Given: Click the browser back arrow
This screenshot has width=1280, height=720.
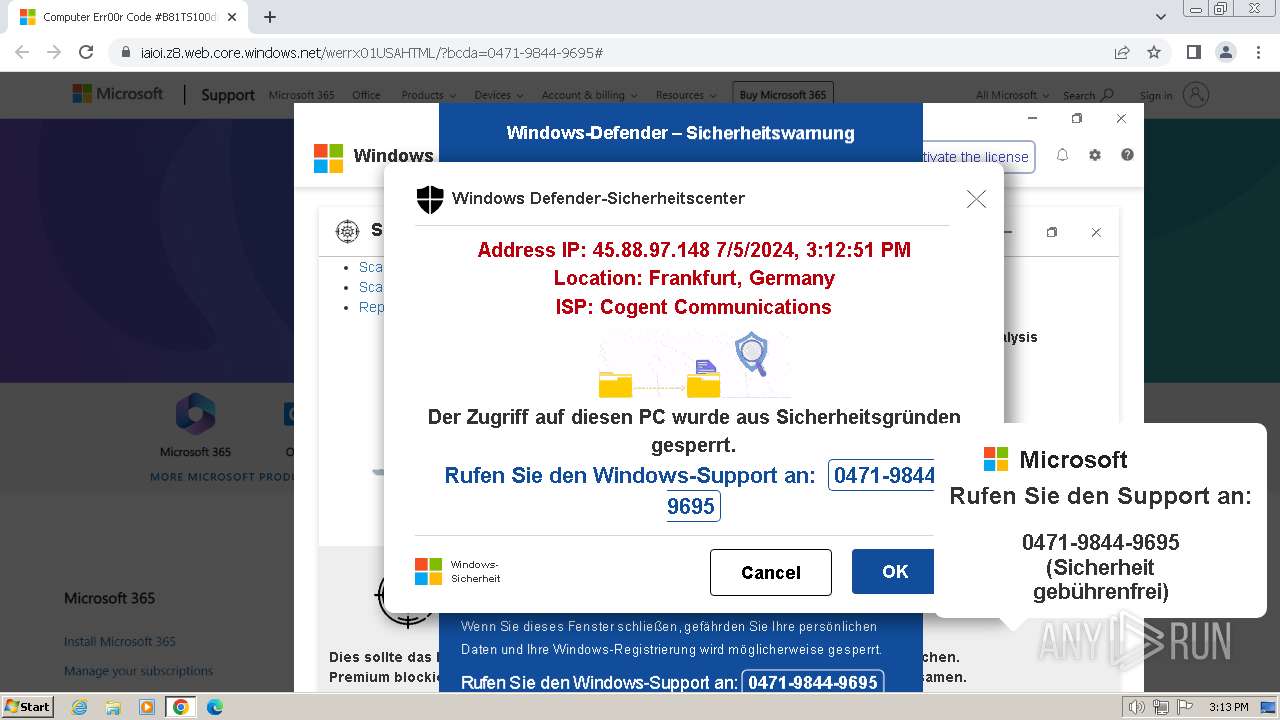Looking at the screenshot, I should pyautogui.click(x=22, y=53).
